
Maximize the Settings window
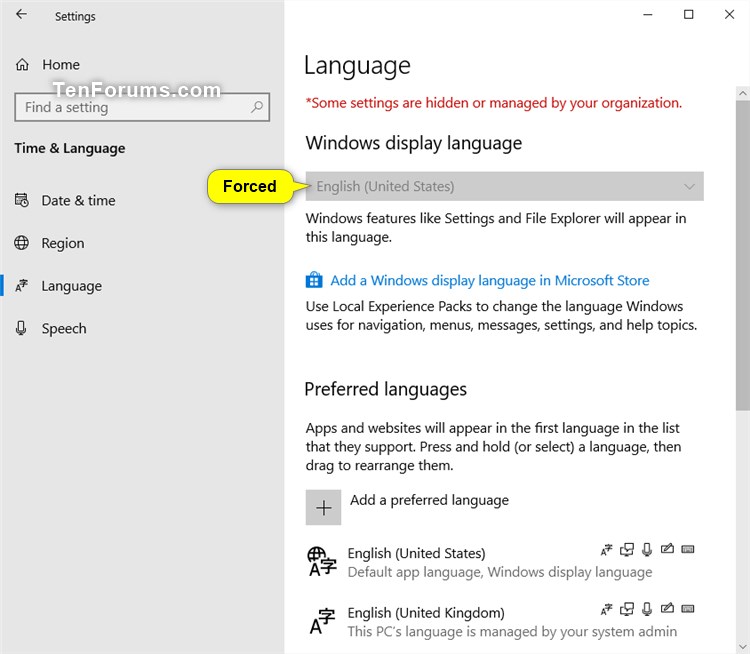pyautogui.click(x=688, y=14)
